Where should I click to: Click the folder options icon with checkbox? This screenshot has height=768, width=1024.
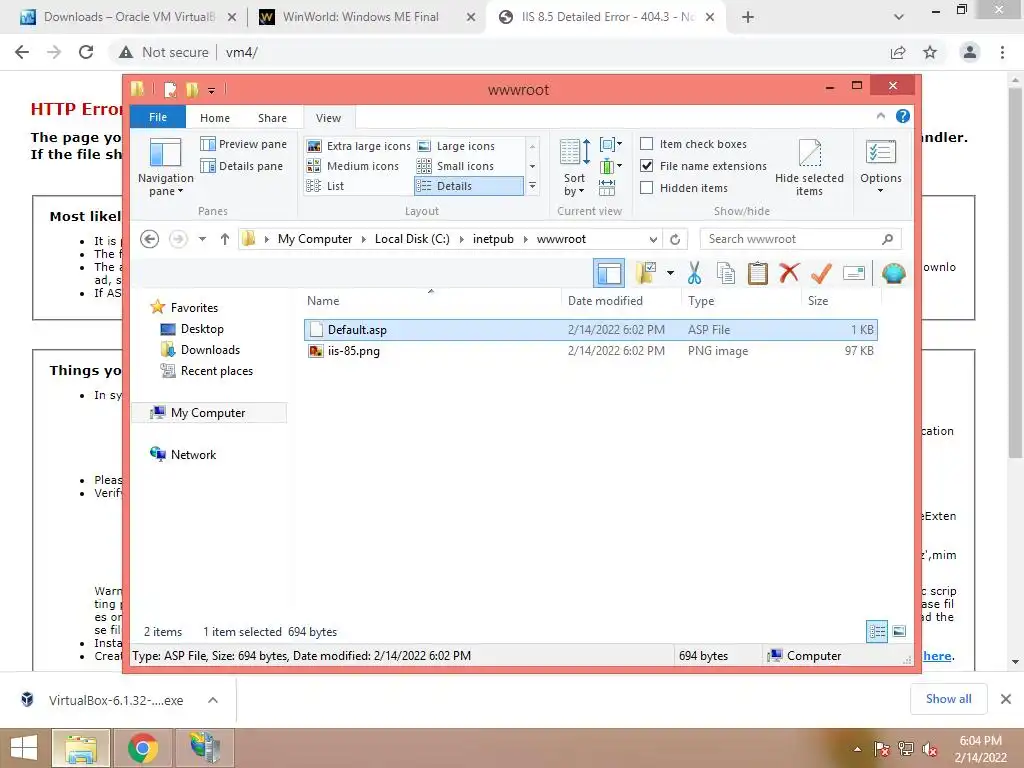click(x=645, y=273)
